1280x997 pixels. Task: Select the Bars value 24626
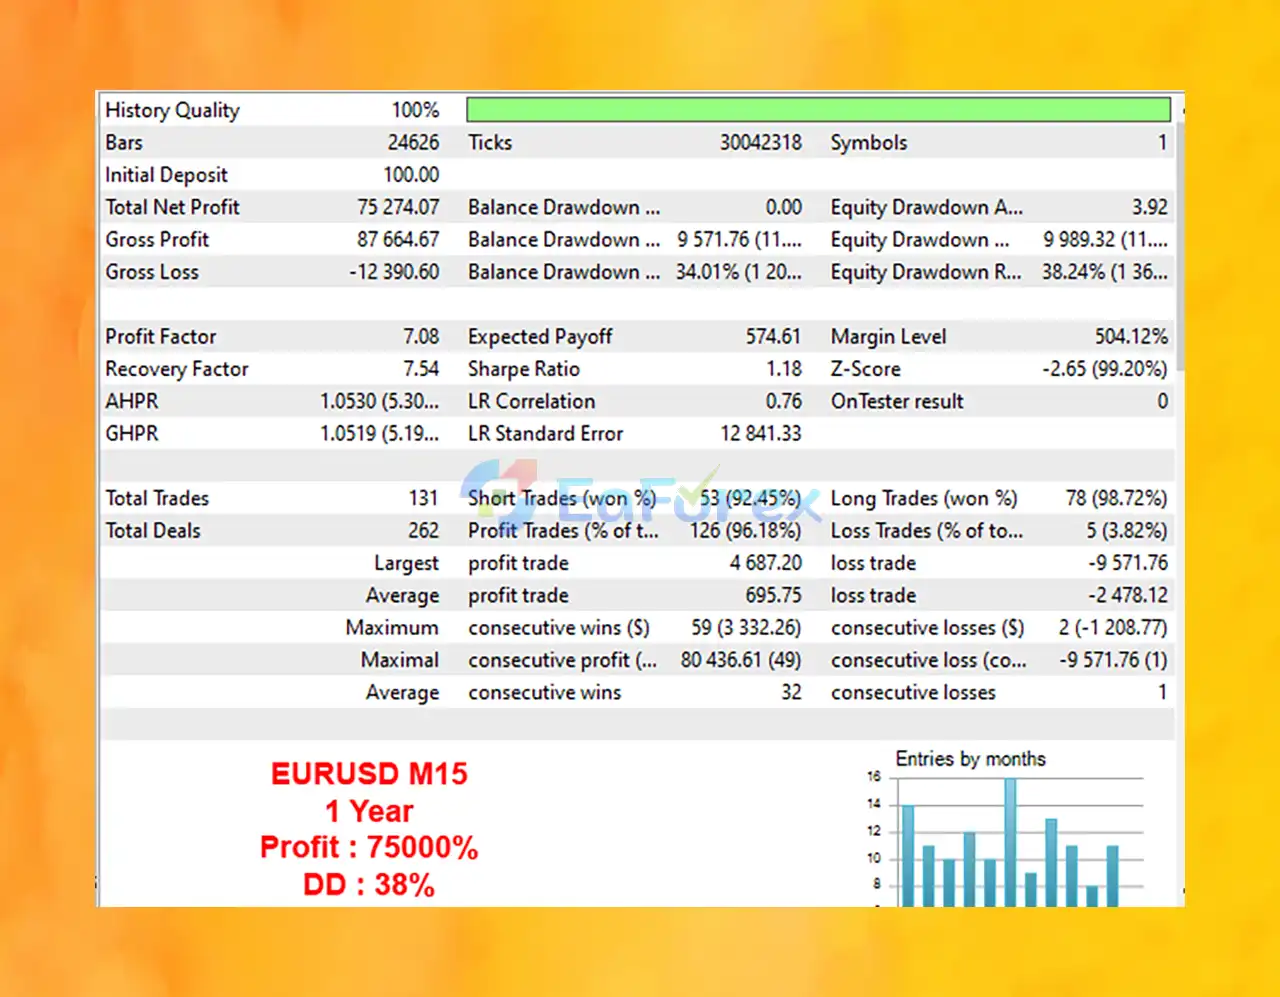pyautogui.click(x=413, y=142)
